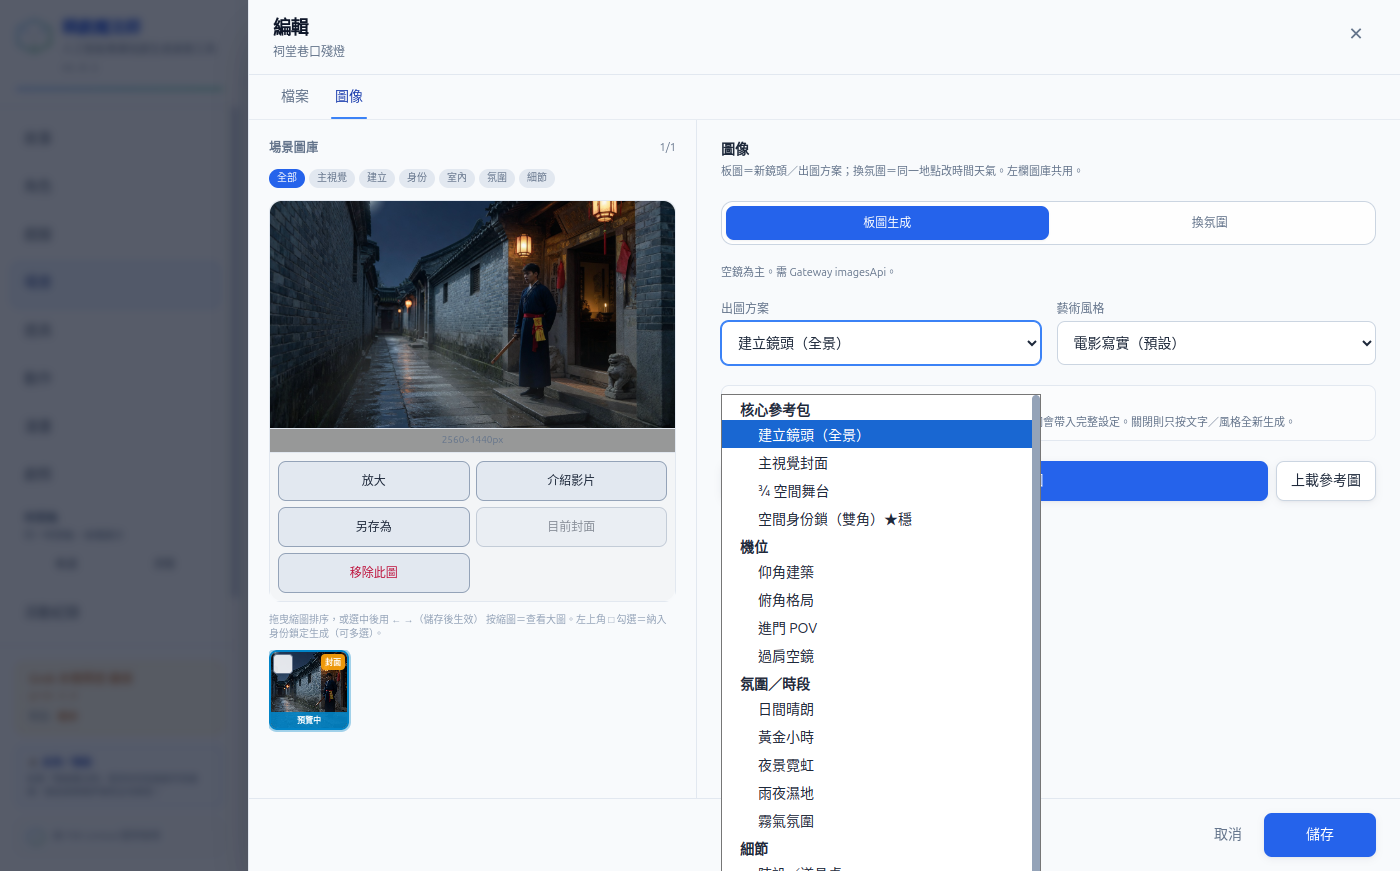Choose 雨夜濕地 option
This screenshot has height=871, width=1400.
pos(877,793)
